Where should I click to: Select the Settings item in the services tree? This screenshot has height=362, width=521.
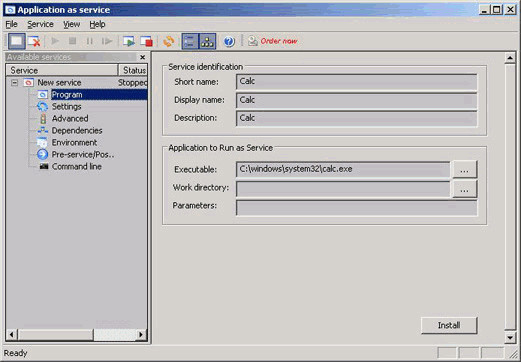[66, 107]
